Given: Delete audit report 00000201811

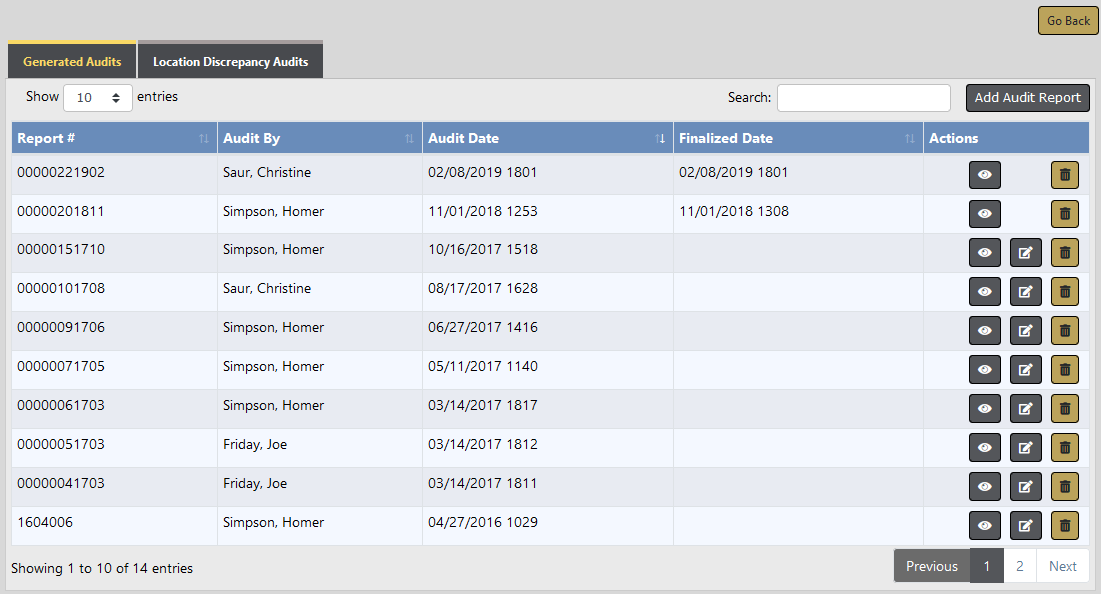Looking at the screenshot, I should coord(1064,214).
